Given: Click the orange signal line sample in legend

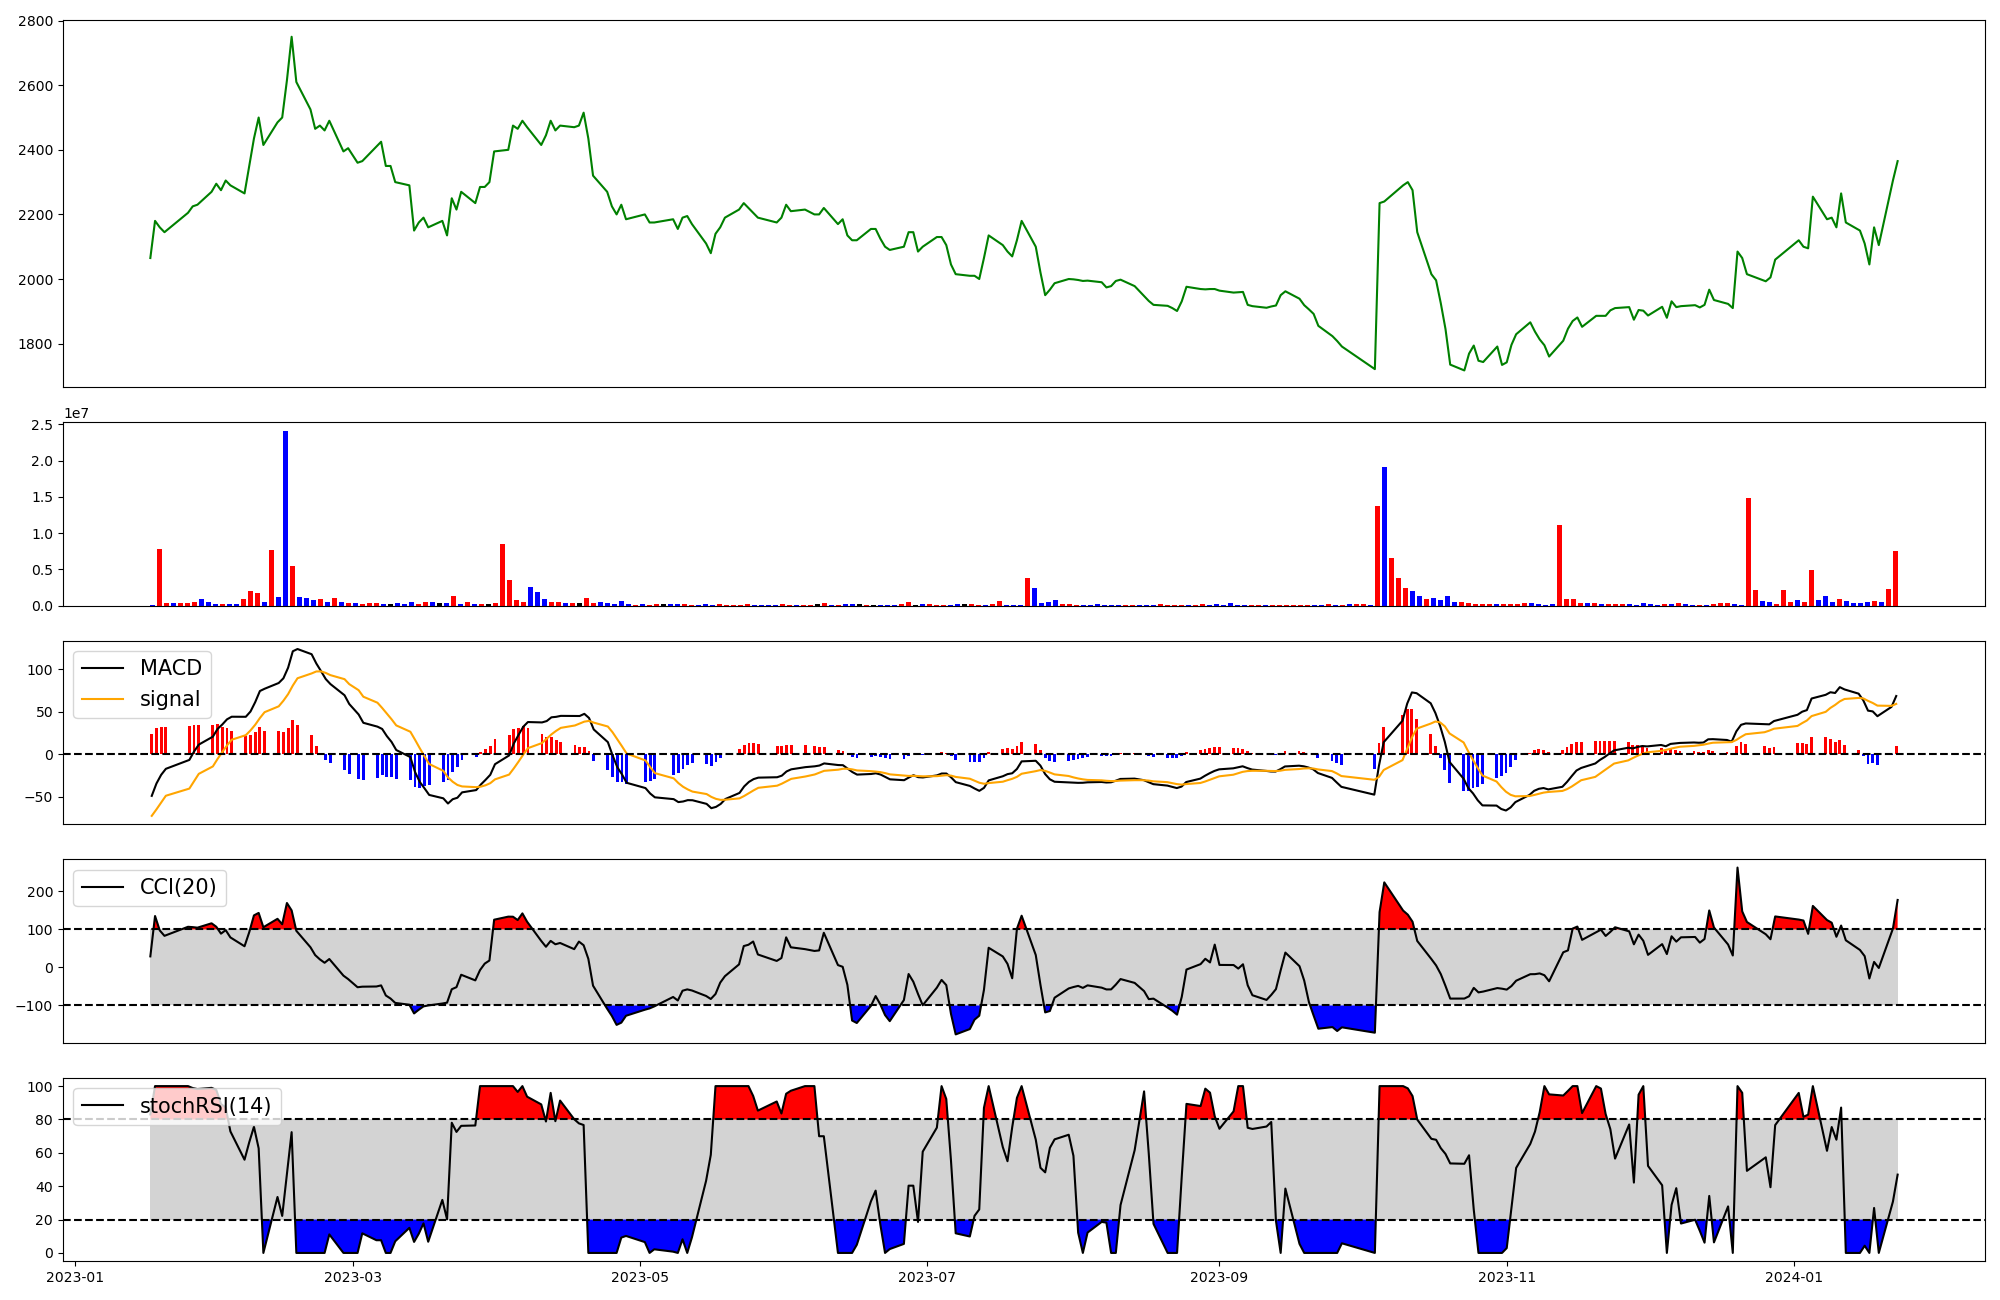Looking at the screenshot, I should pyautogui.click(x=103, y=699).
